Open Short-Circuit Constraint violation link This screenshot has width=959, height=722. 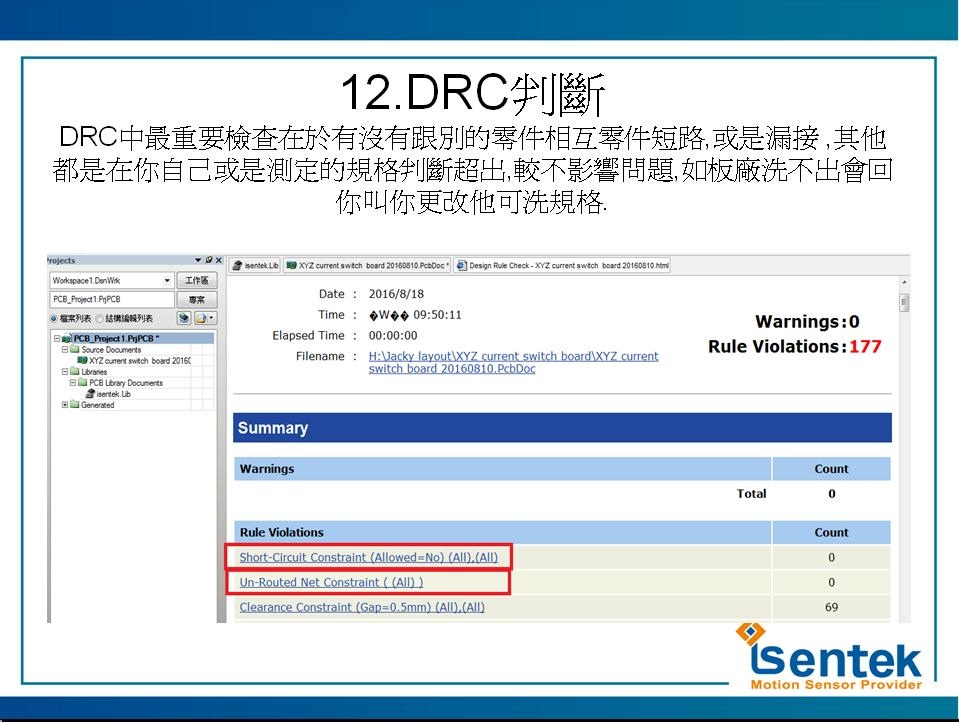pos(368,557)
